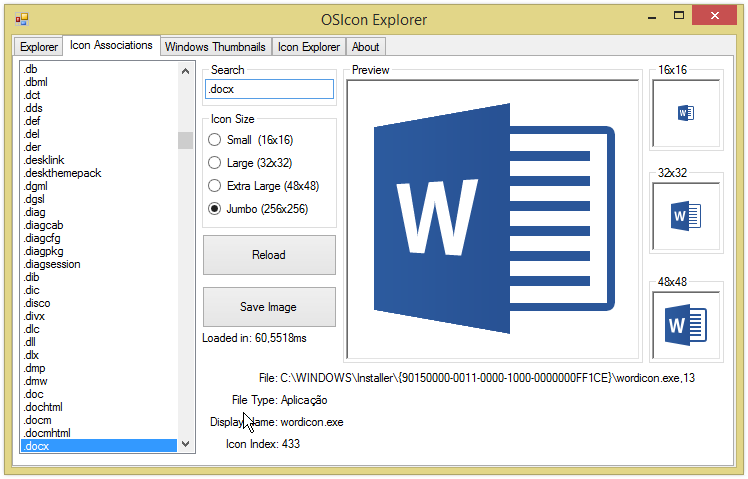Select Jumbo (256x256) icon size
Screen dimensions: 748x479
tap(214, 209)
